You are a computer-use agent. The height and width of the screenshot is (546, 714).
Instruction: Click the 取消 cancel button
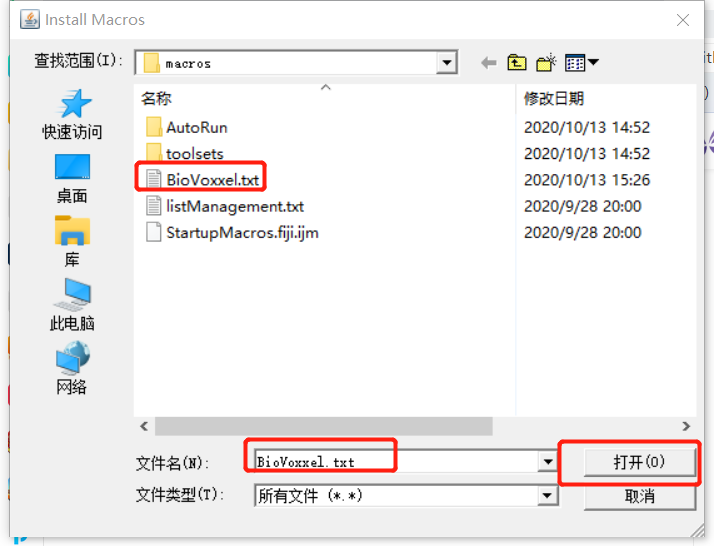coord(639,496)
